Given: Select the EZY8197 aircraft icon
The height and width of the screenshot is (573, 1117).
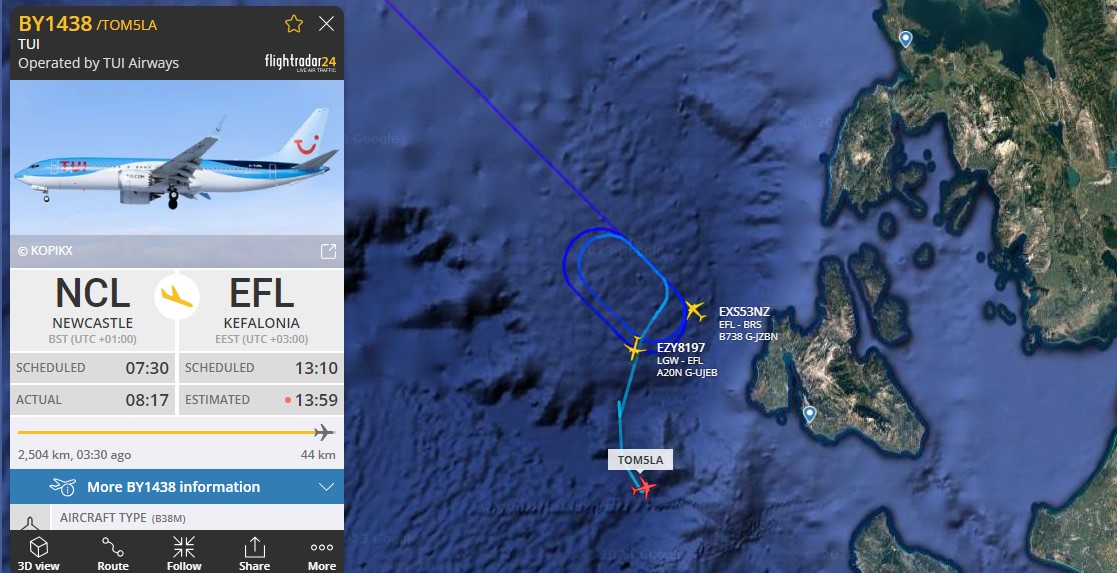Looking at the screenshot, I should tap(635, 349).
